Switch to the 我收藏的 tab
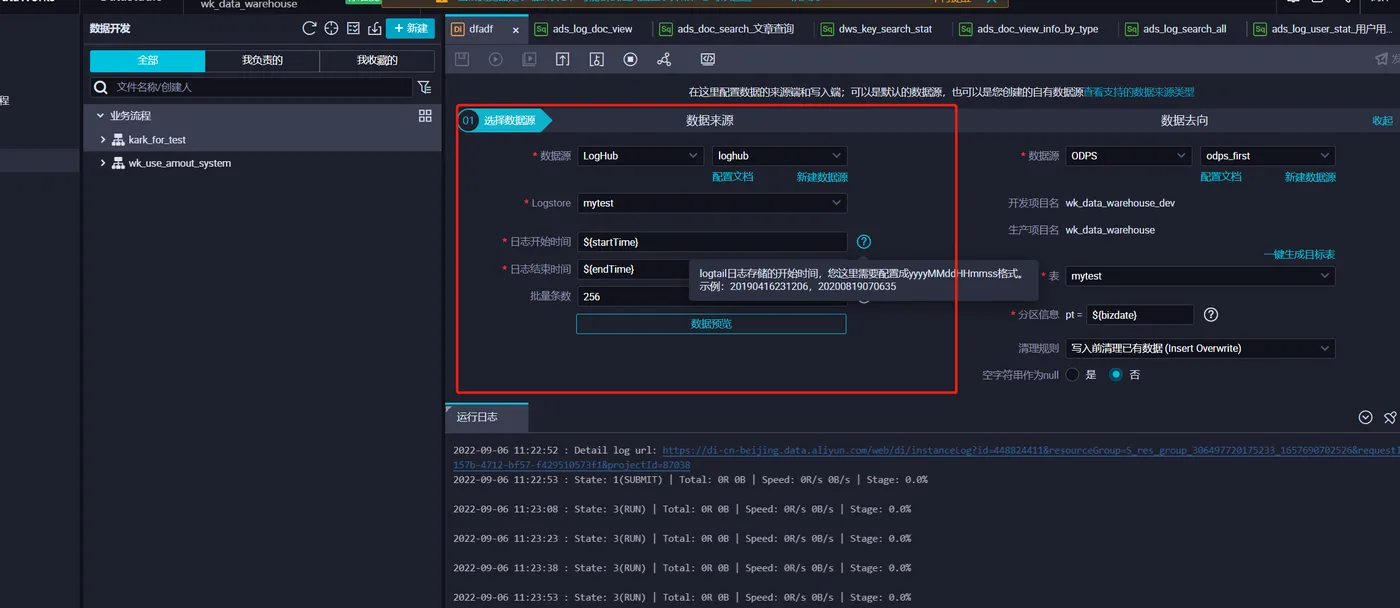 pos(377,61)
